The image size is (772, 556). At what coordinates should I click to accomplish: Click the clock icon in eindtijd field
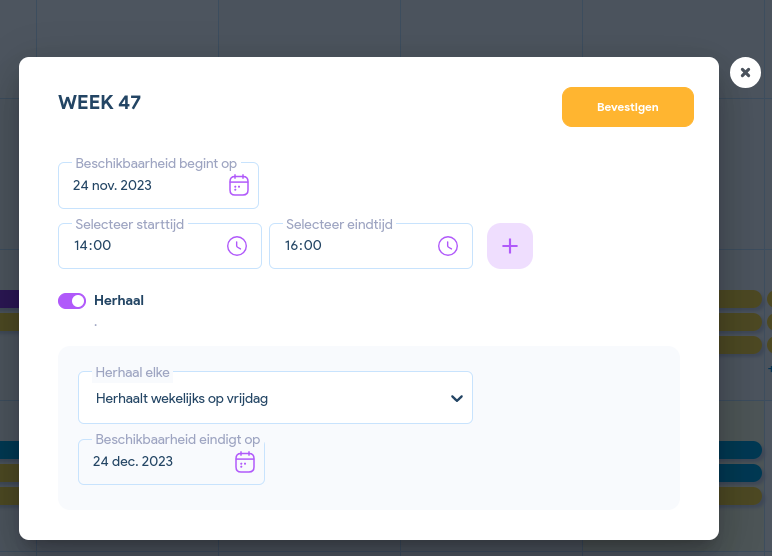coord(447,246)
